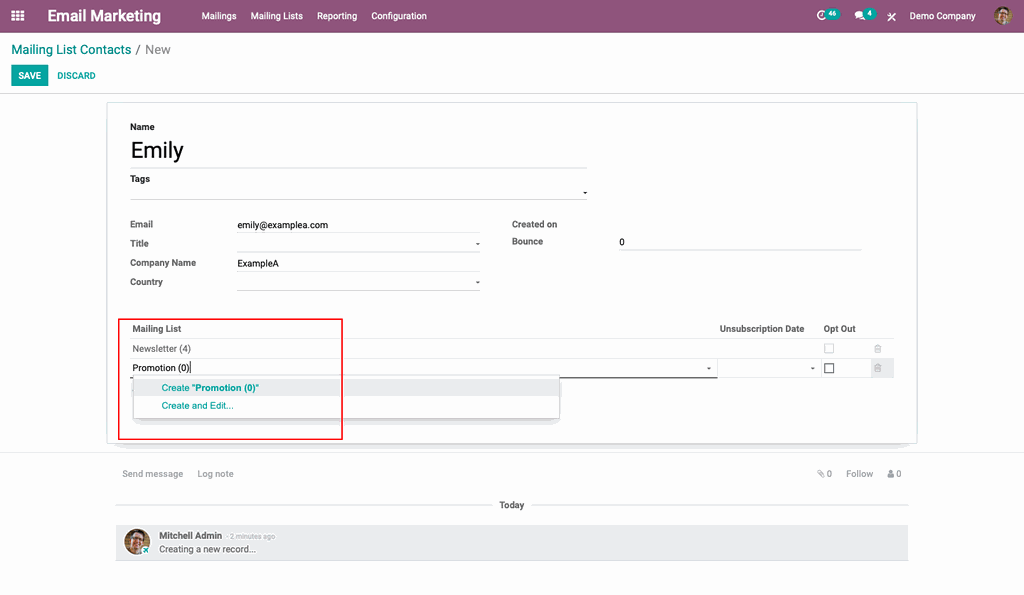Click DISCARD to cancel changes
Screen dimensions: 1024x595
coord(76,74)
